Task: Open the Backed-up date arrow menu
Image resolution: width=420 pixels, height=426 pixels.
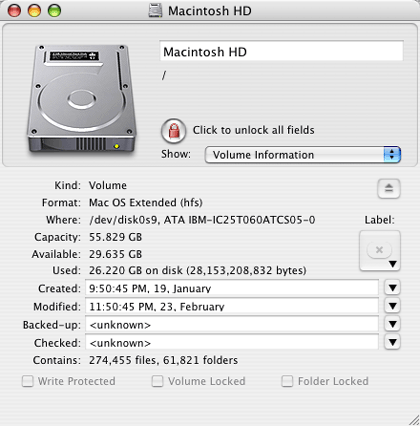Action: coord(392,324)
